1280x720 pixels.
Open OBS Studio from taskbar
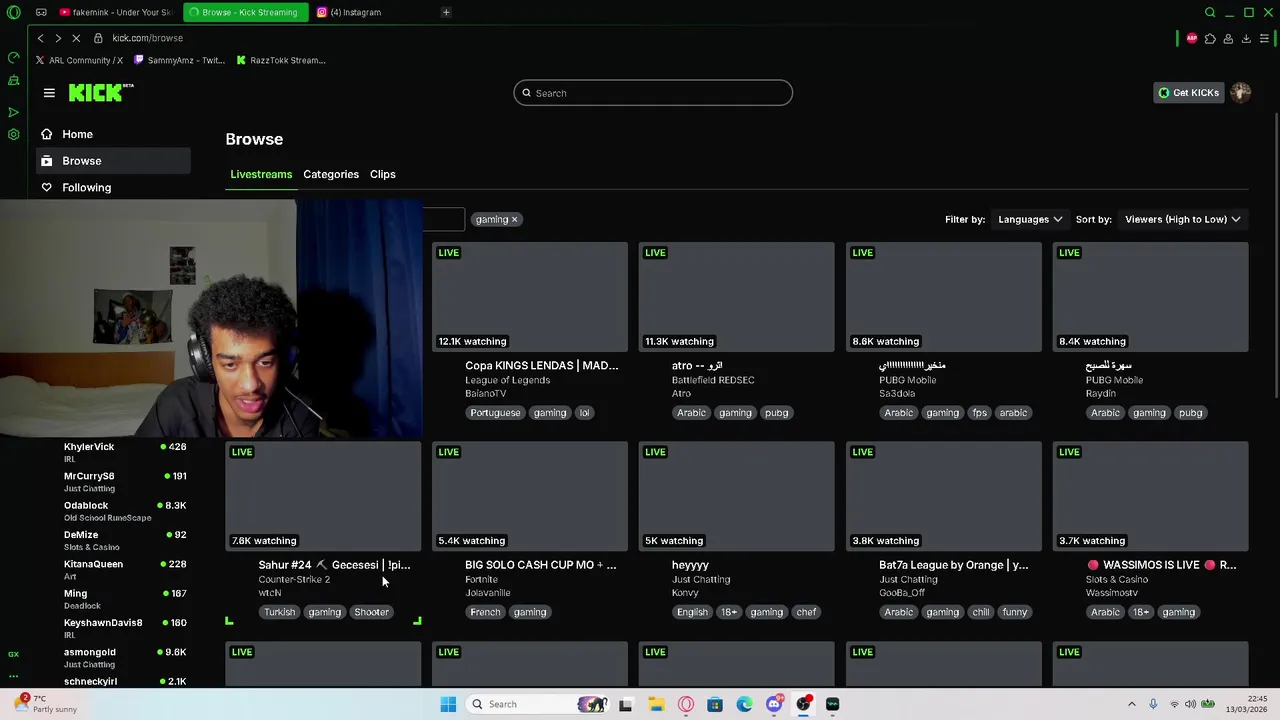point(803,704)
